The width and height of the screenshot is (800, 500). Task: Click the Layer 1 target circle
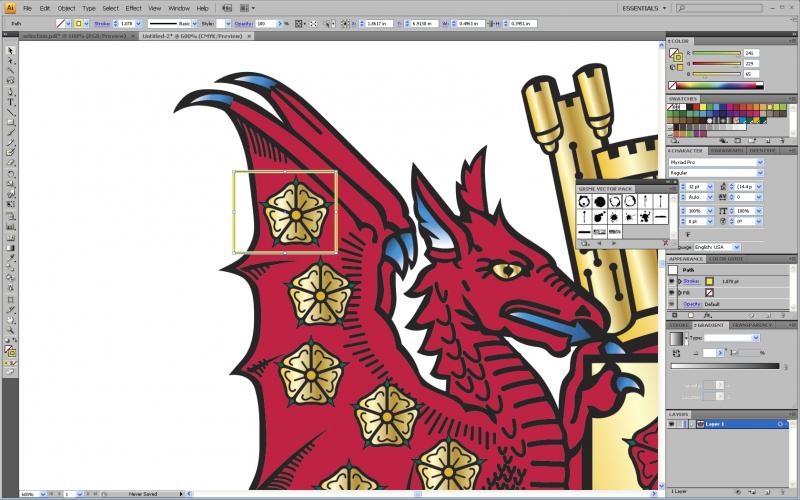[x=780, y=424]
